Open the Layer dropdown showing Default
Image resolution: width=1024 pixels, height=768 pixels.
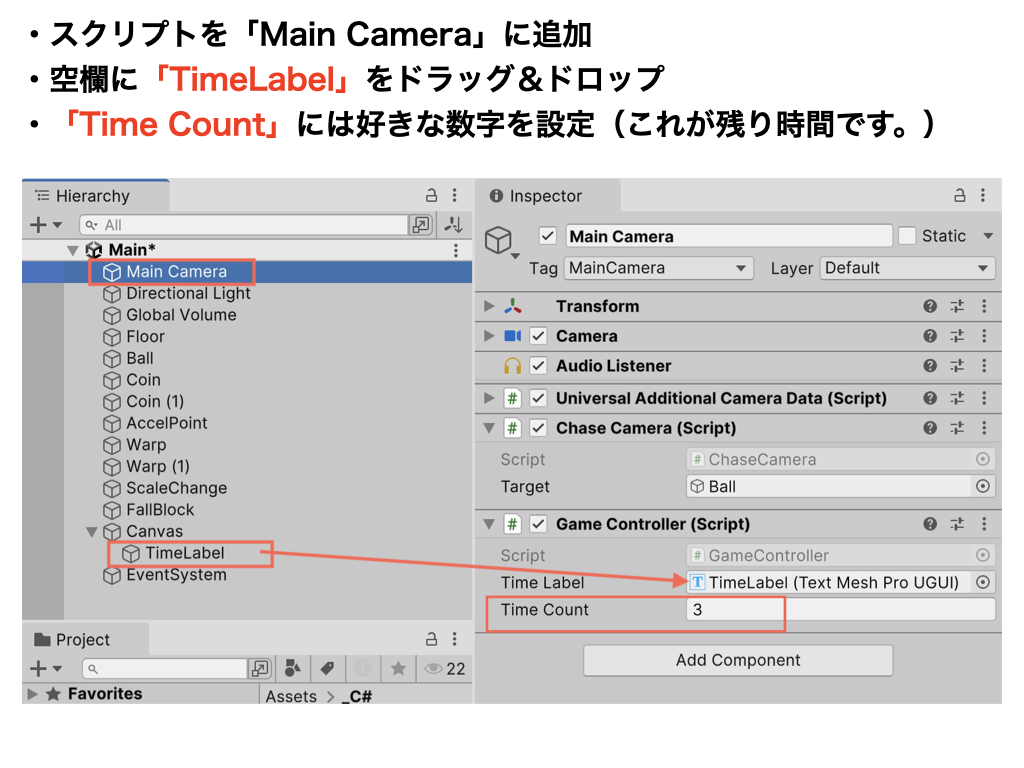pyautogui.click(x=907, y=268)
